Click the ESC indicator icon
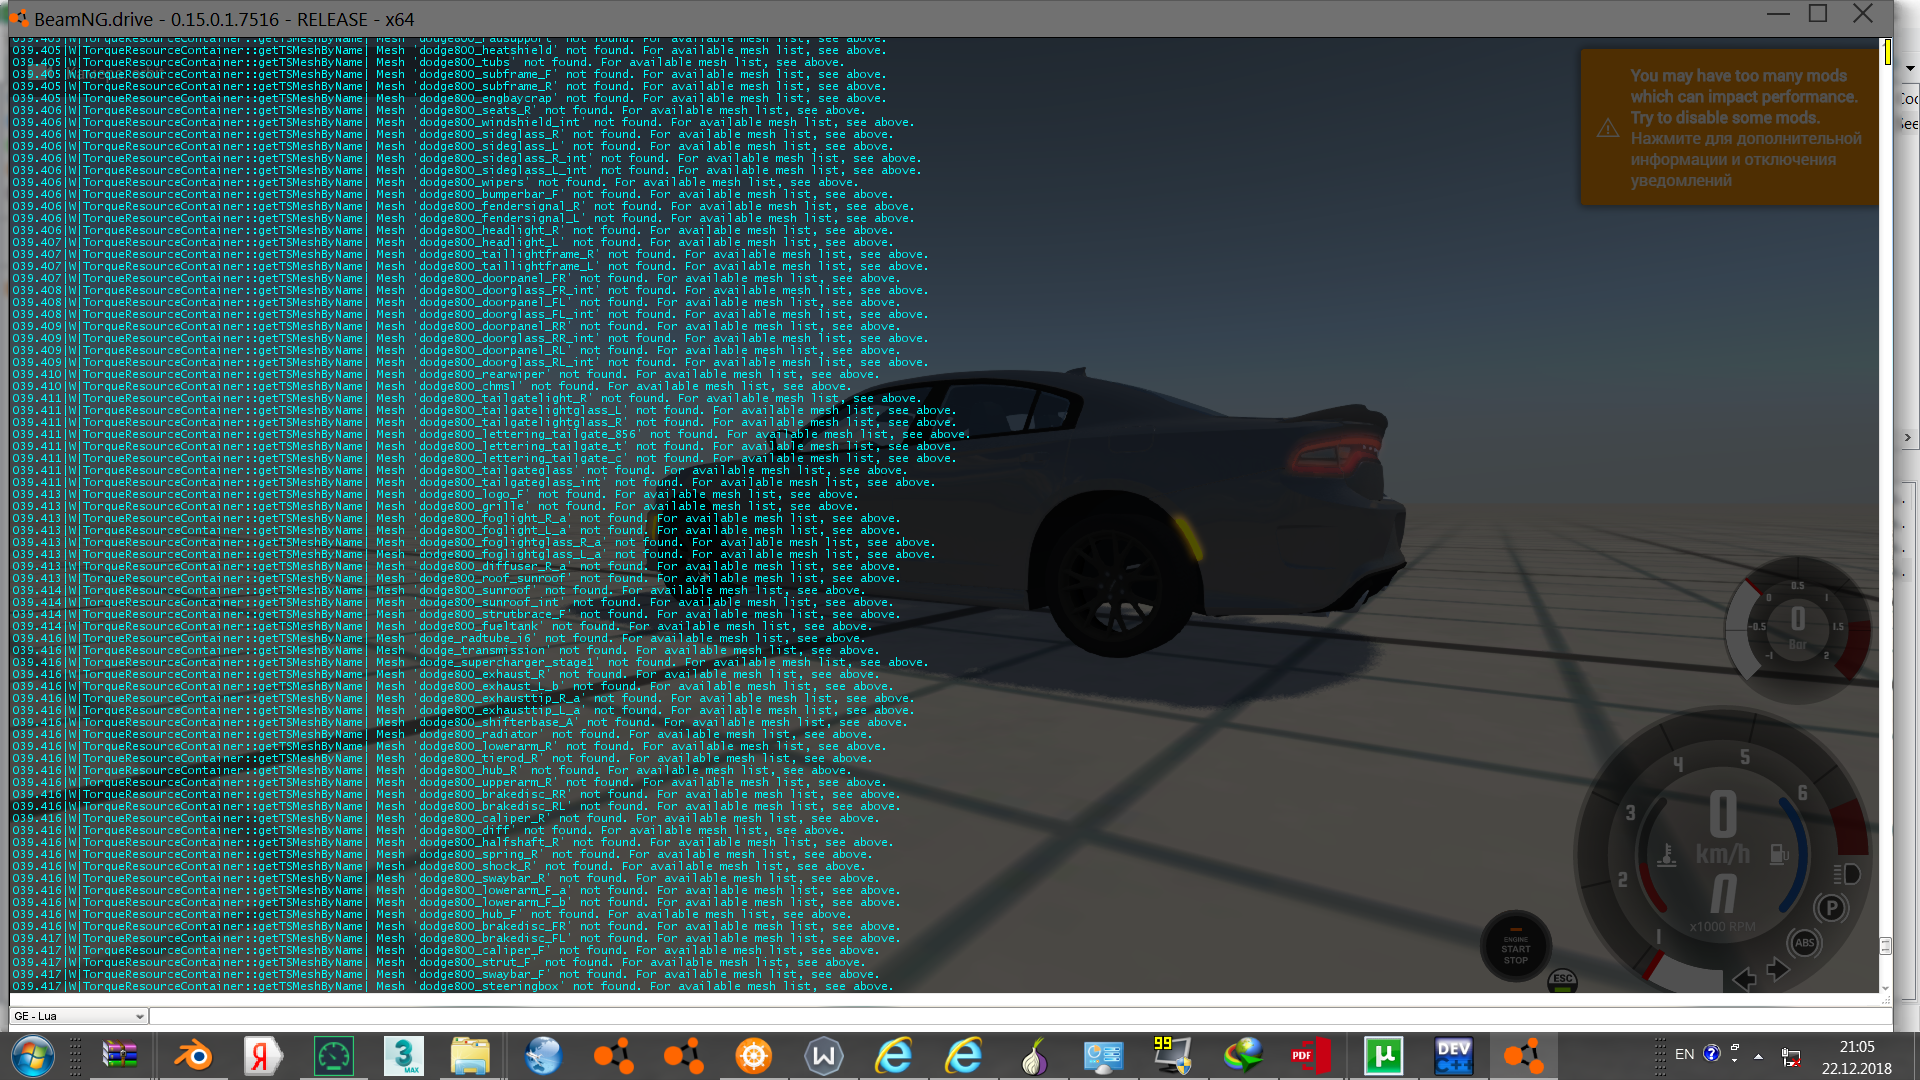Image resolution: width=1920 pixels, height=1080 pixels. (x=1562, y=980)
